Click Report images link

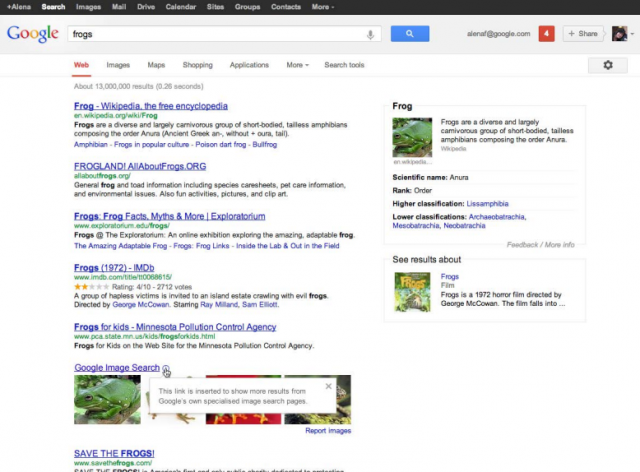328,431
